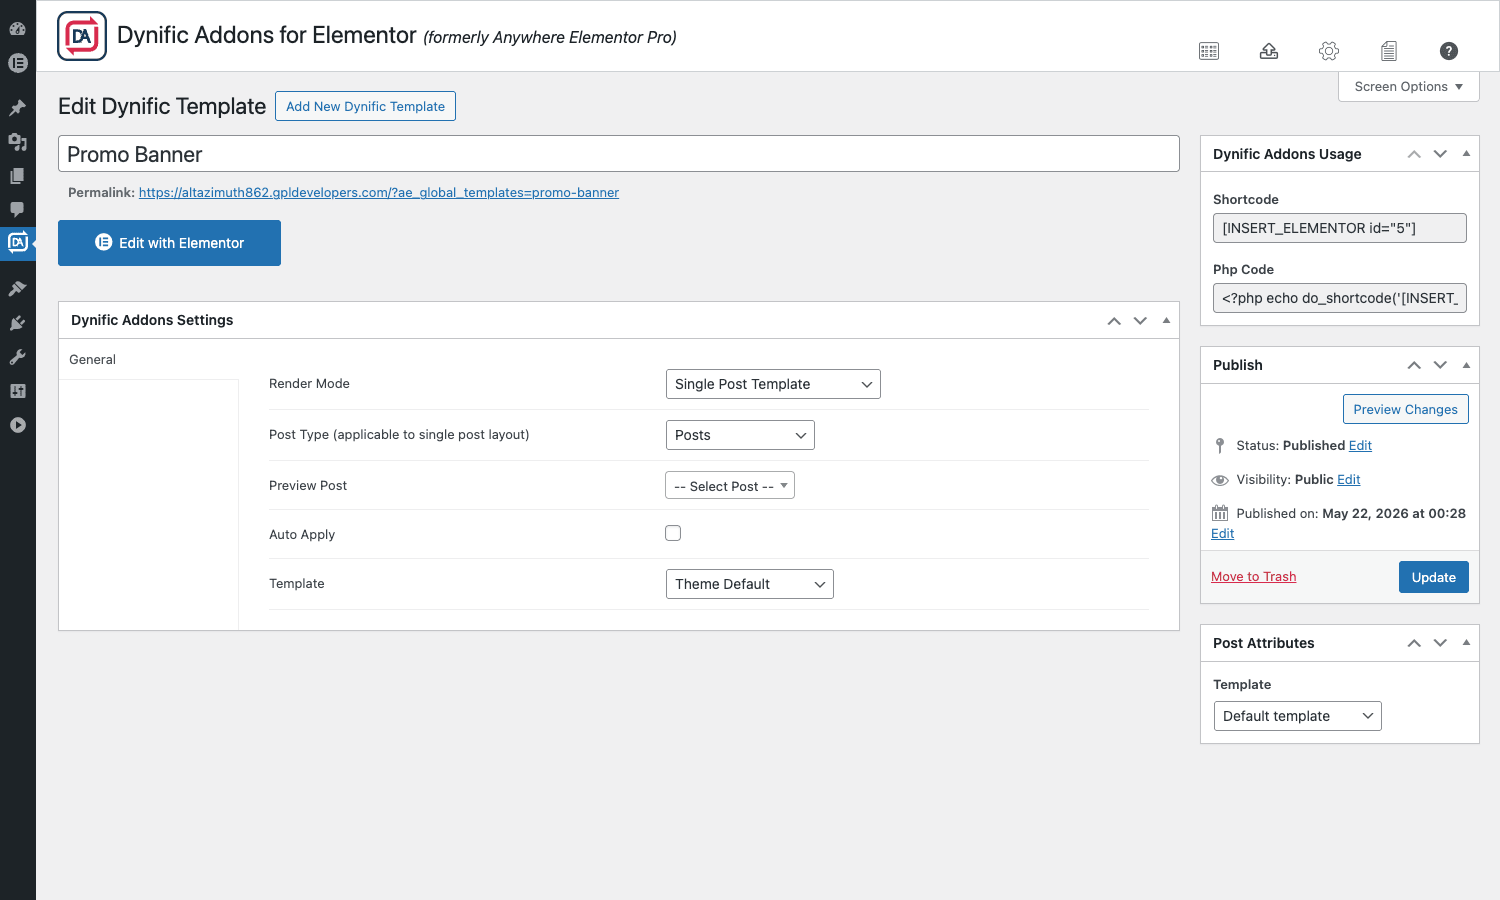Move Publish panel up

(x=1414, y=365)
